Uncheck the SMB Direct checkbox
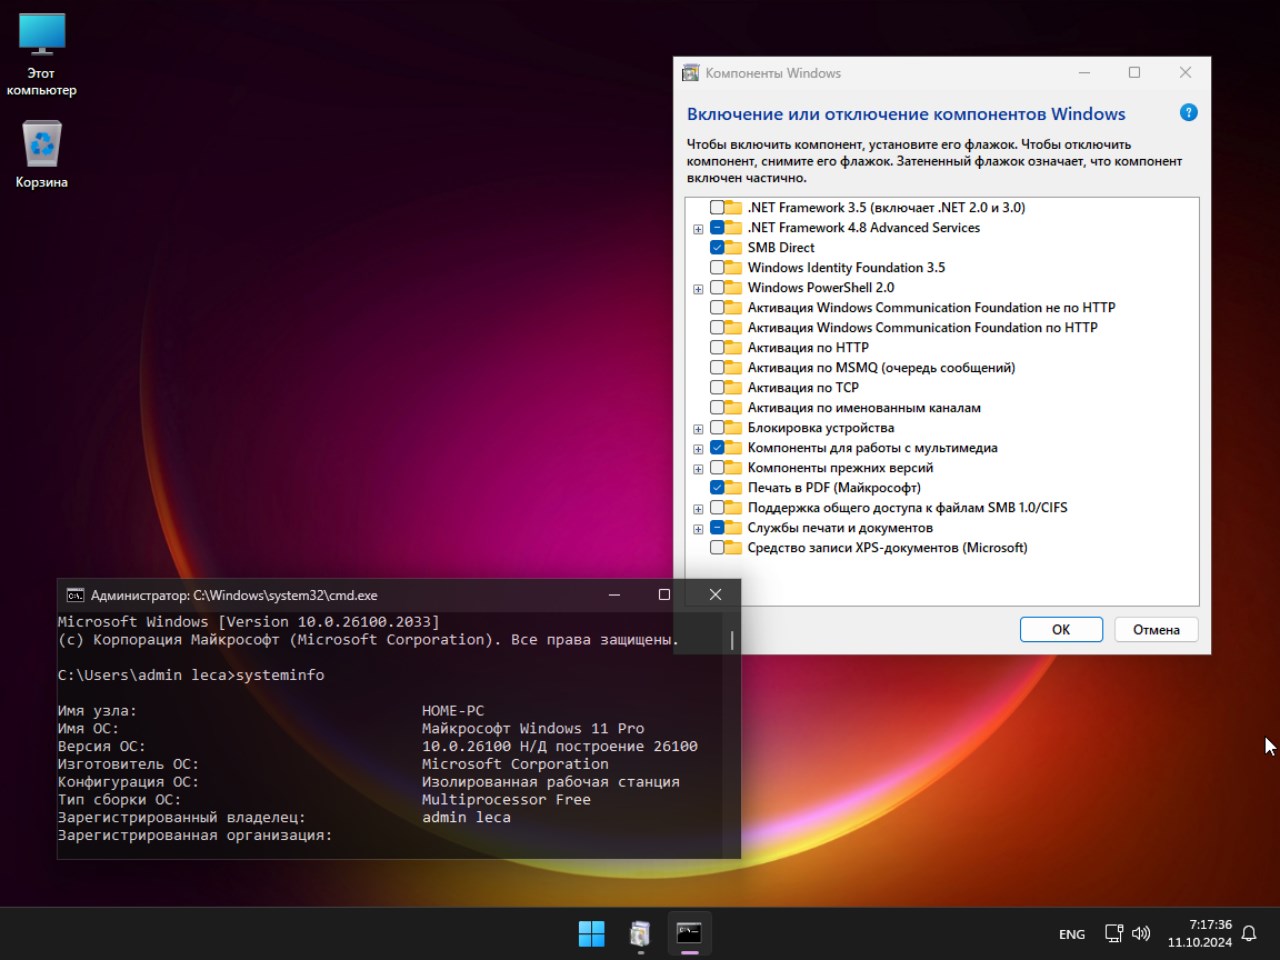 [x=717, y=247]
